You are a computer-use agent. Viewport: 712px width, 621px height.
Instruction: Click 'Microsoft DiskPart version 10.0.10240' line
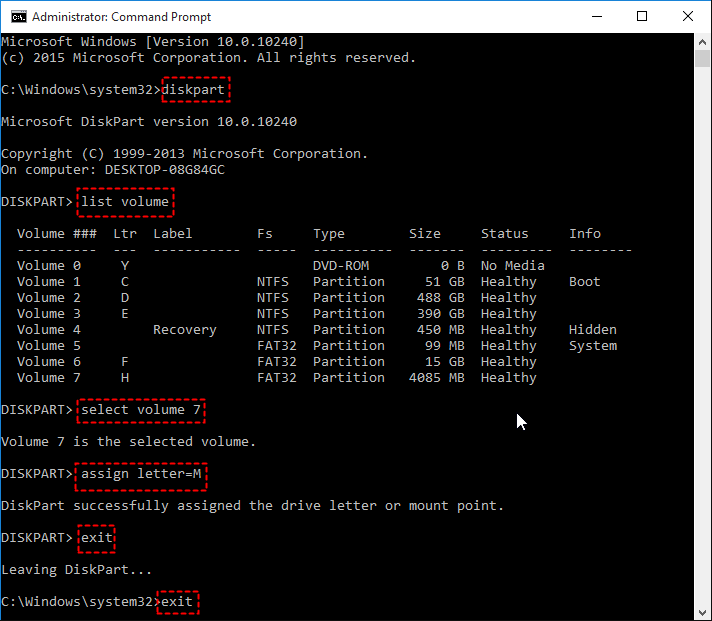tap(149, 122)
